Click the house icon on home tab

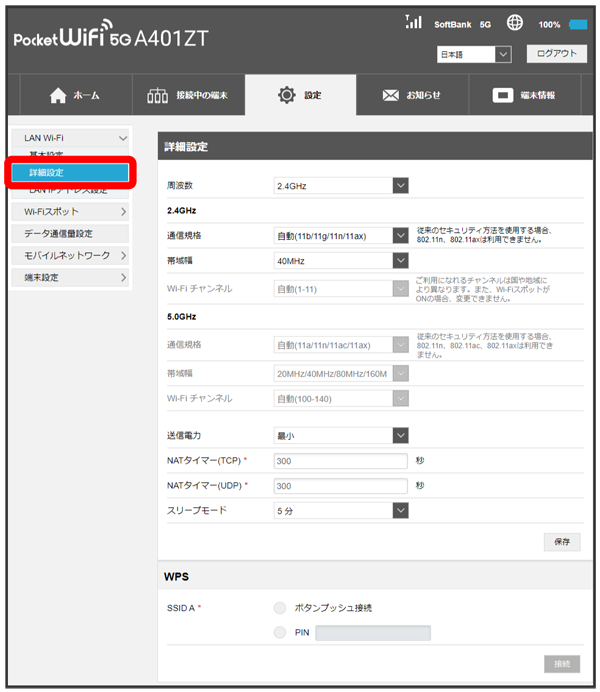58,96
